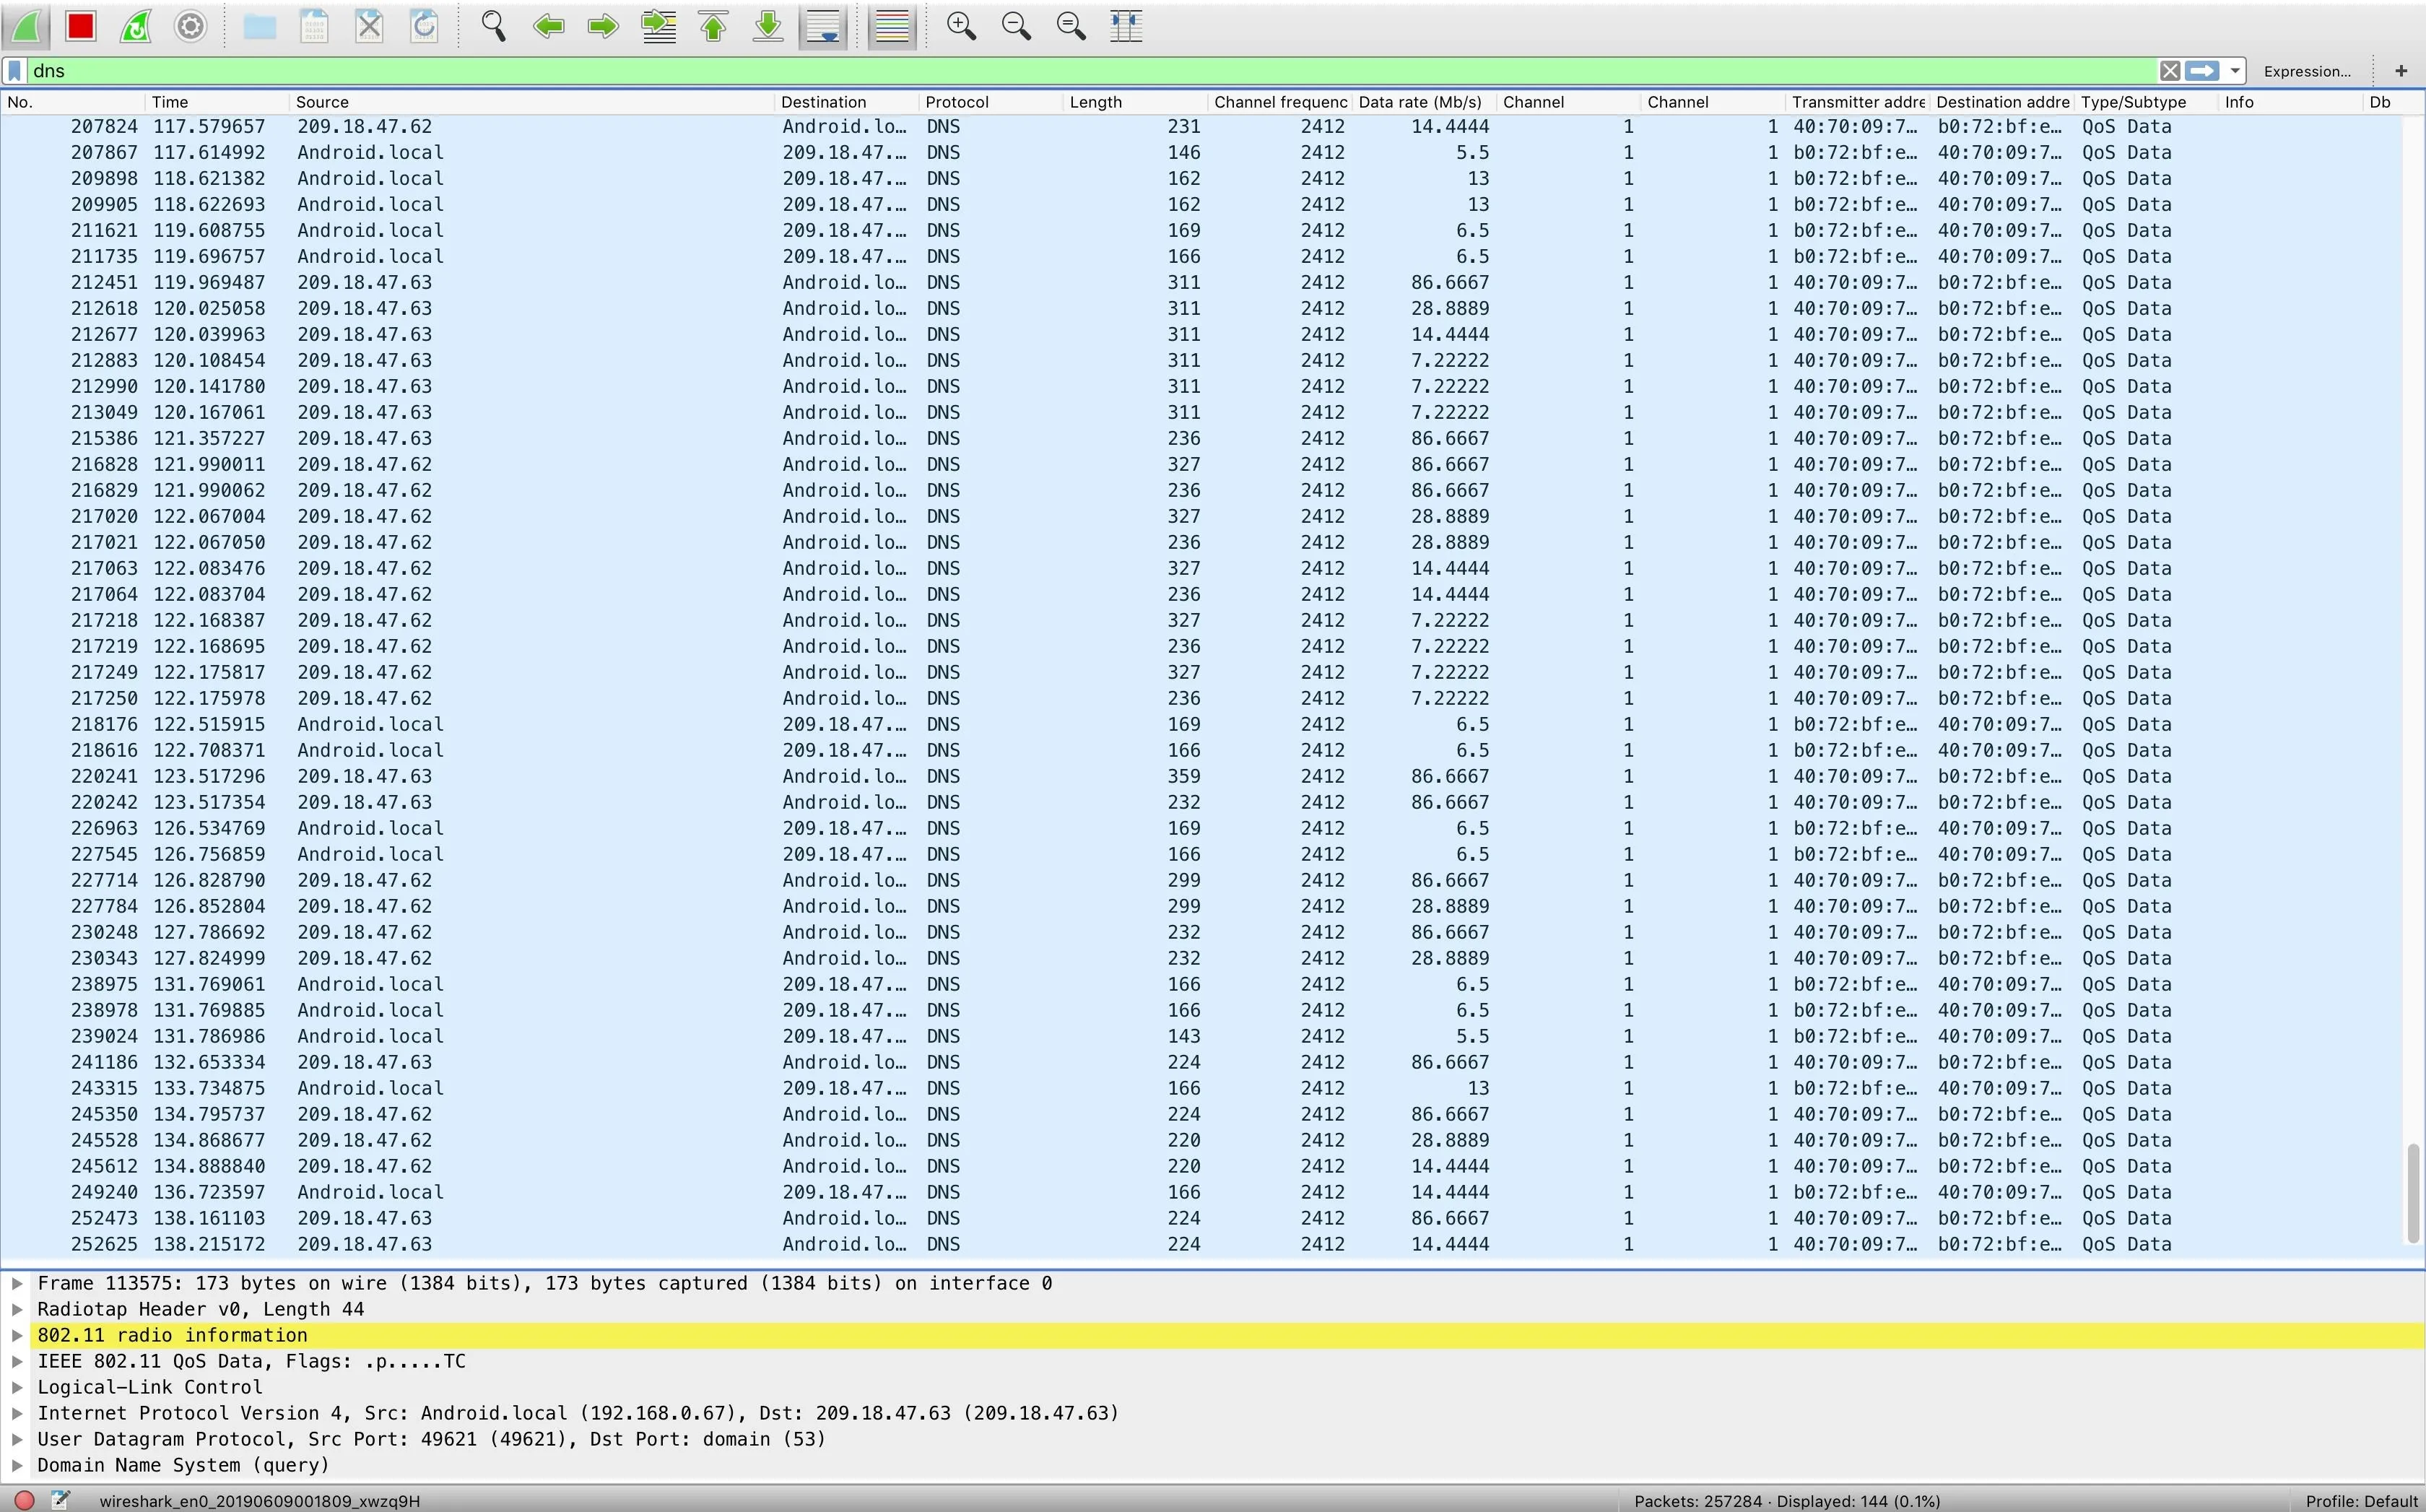
Task: Toggle packet list colorization
Action: pyautogui.click(x=892, y=26)
